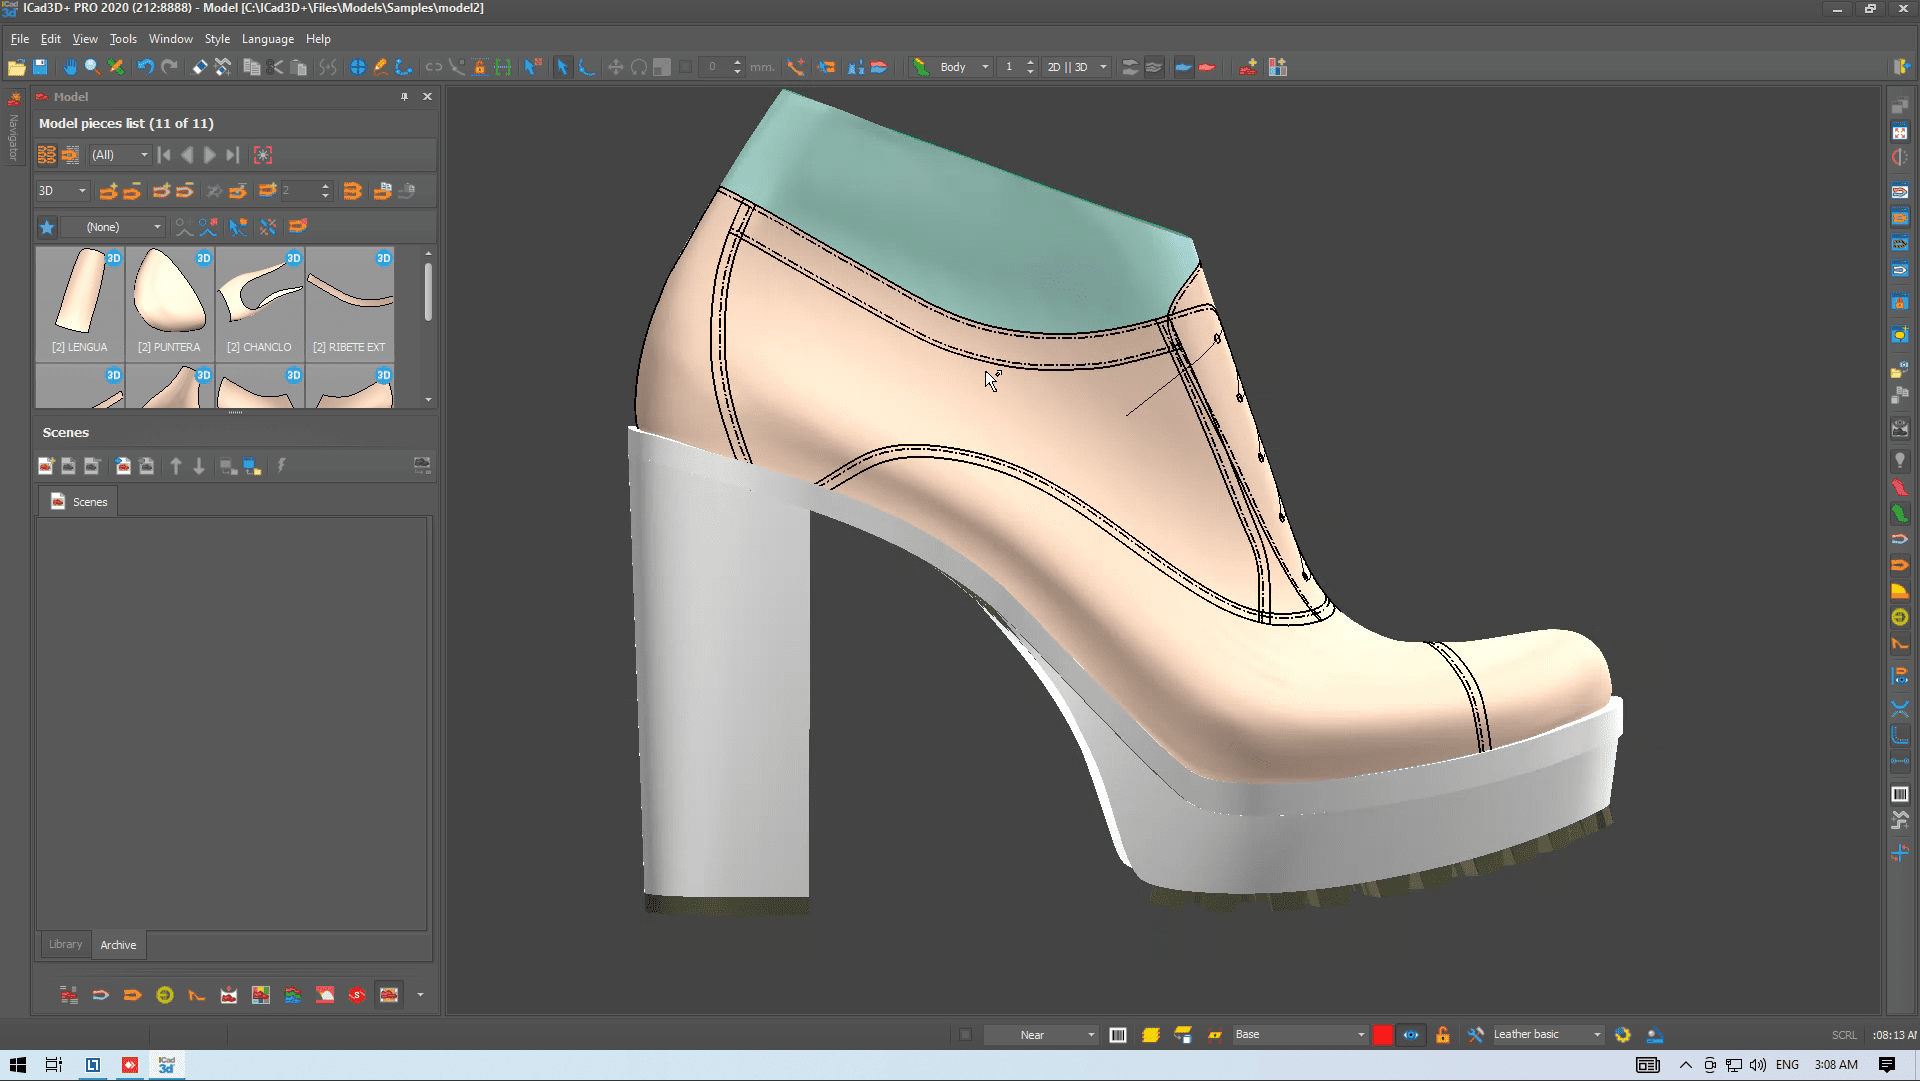Switch to the Library tab
The width and height of the screenshot is (1920, 1081).
[x=66, y=944]
